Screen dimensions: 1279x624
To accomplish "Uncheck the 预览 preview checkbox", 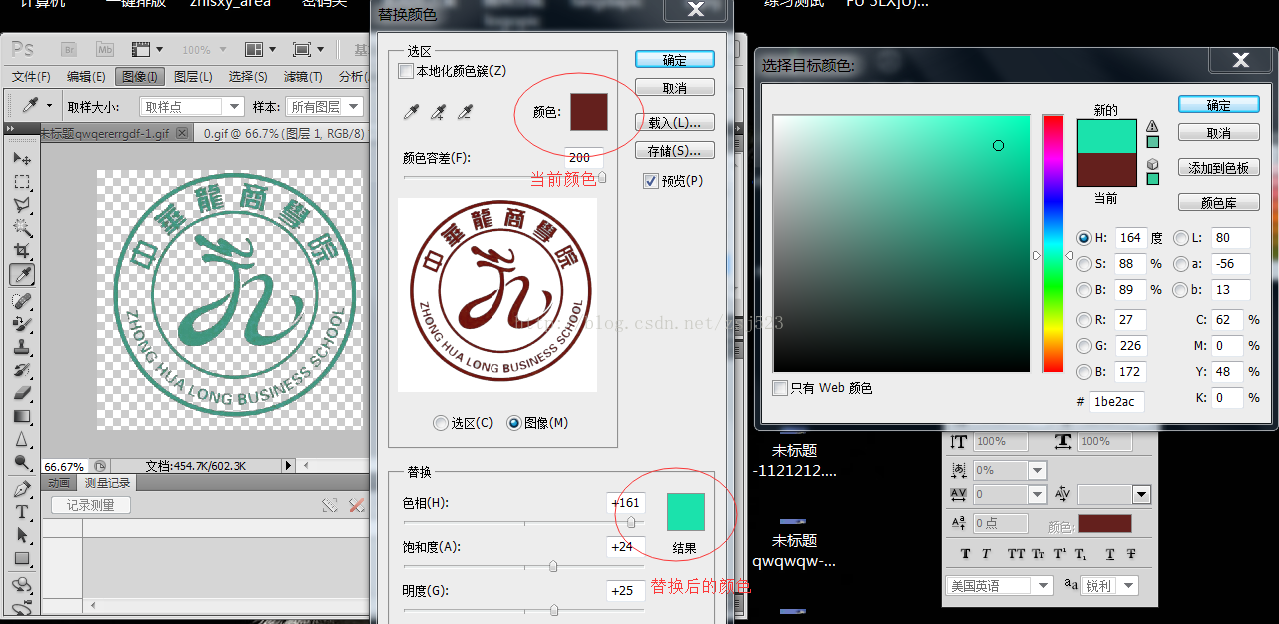I will coord(651,181).
